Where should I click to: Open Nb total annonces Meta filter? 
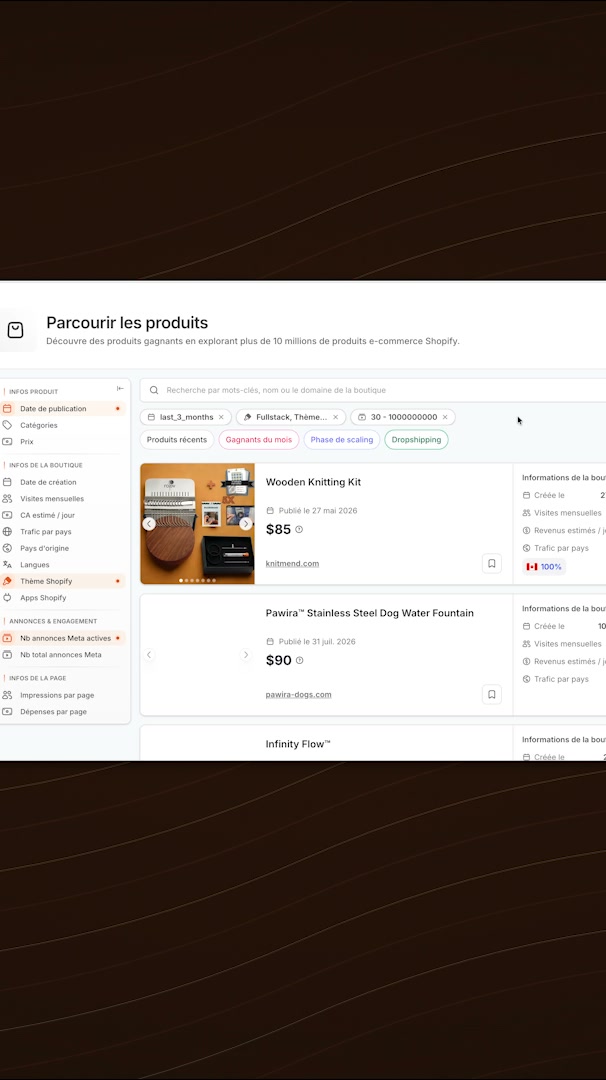tap(63, 655)
